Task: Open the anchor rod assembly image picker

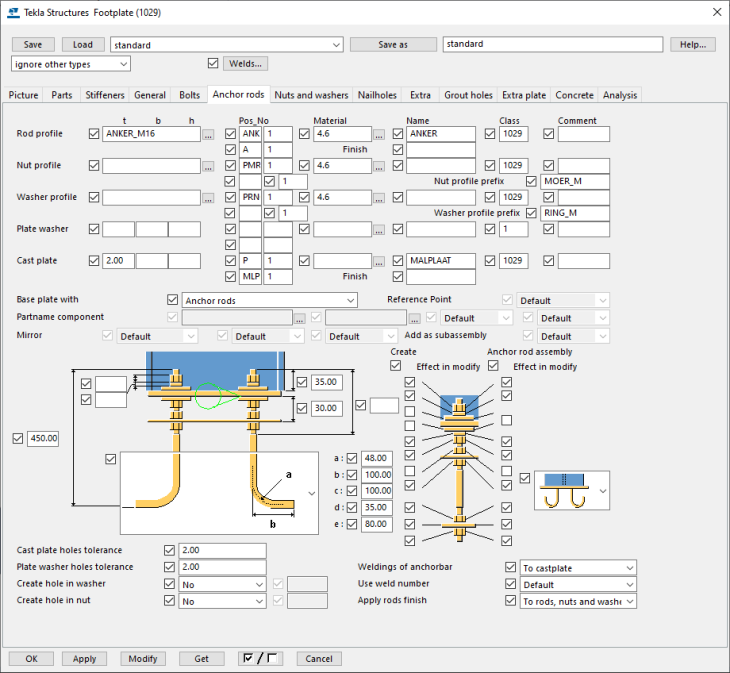Action: click(x=572, y=491)
